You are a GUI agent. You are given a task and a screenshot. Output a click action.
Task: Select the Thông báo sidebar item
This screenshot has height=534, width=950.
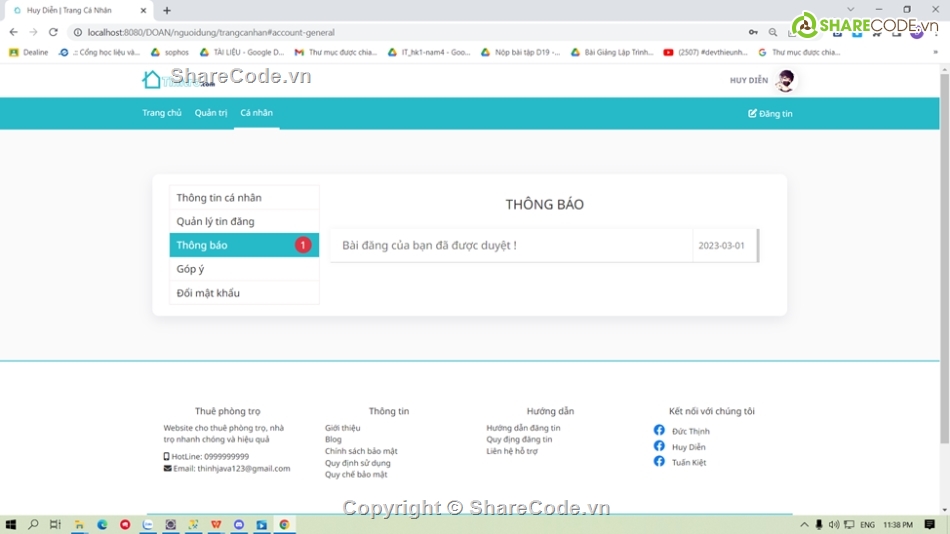pyautogui.click(x=244, y=245)
